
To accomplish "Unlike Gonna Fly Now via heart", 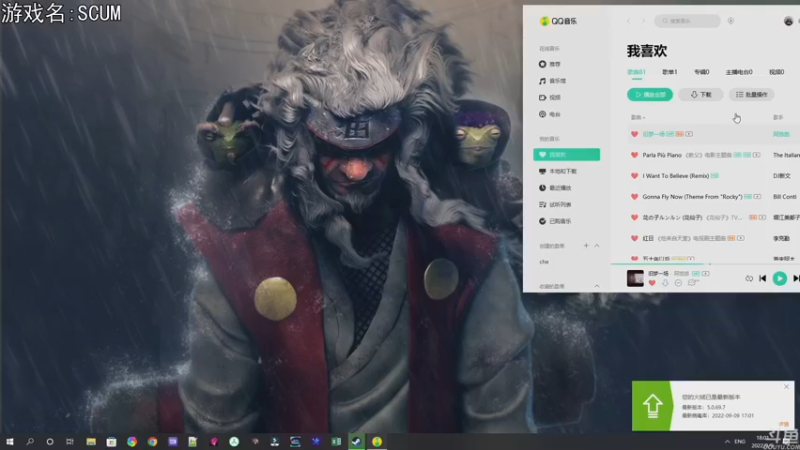I will [x=634, y=196].
